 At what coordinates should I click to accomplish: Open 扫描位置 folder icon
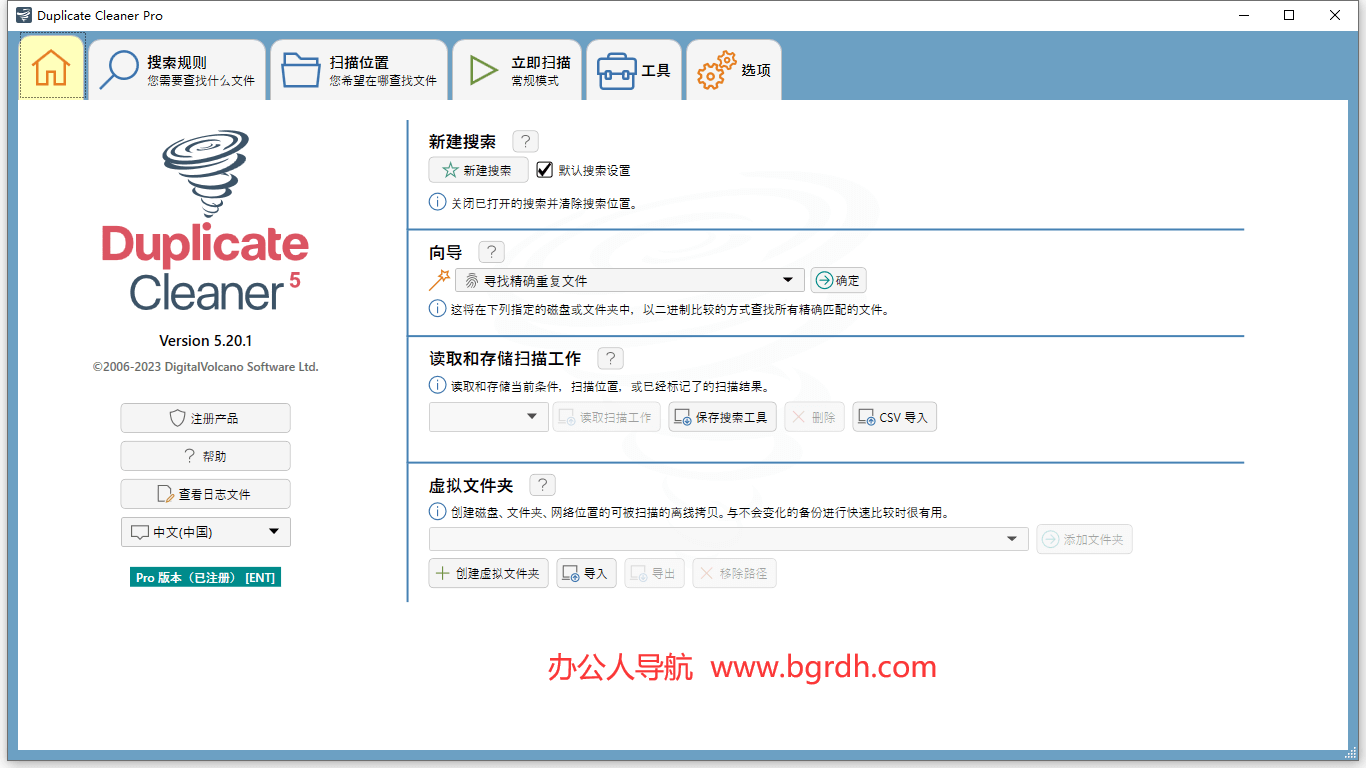301,67
